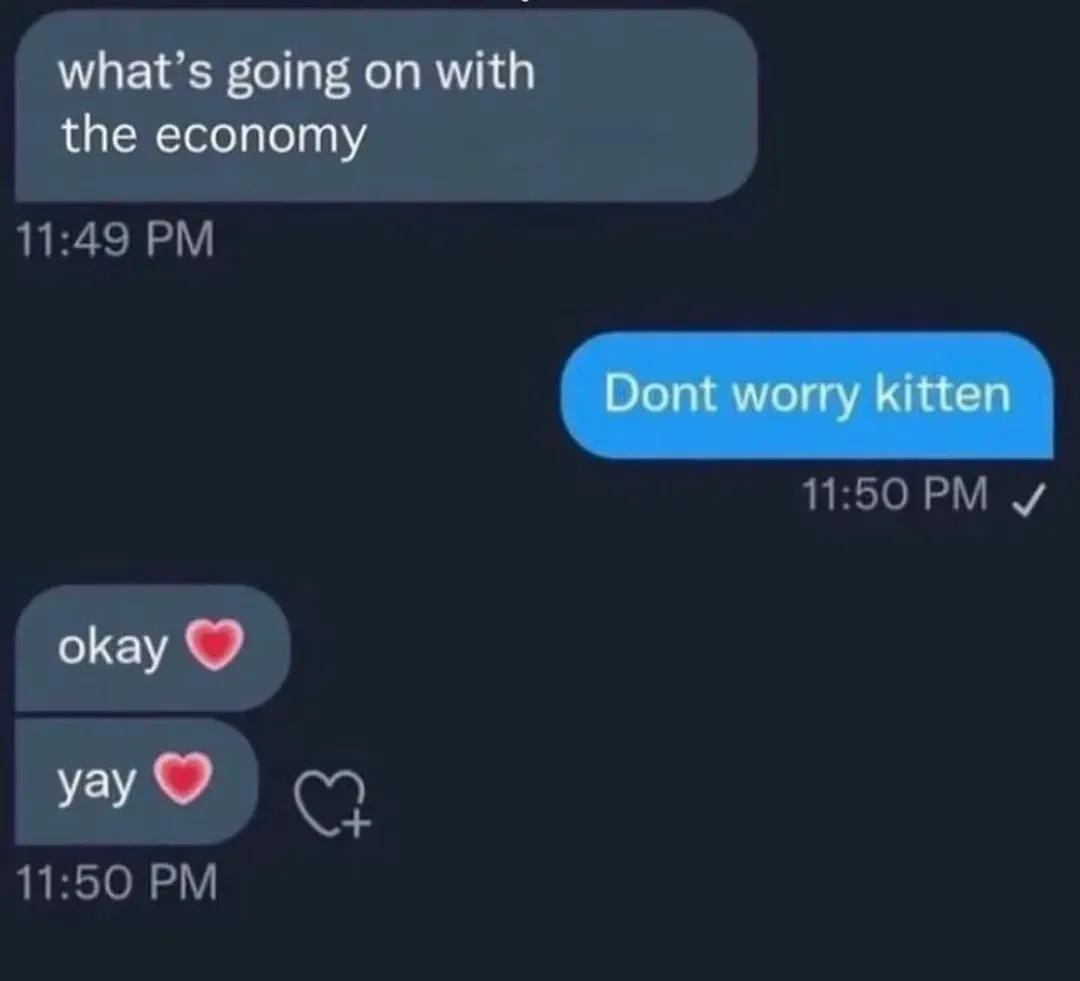Select the "okay" message bubble
Viewport: 1080px width, 981px height.
[152, 648]
